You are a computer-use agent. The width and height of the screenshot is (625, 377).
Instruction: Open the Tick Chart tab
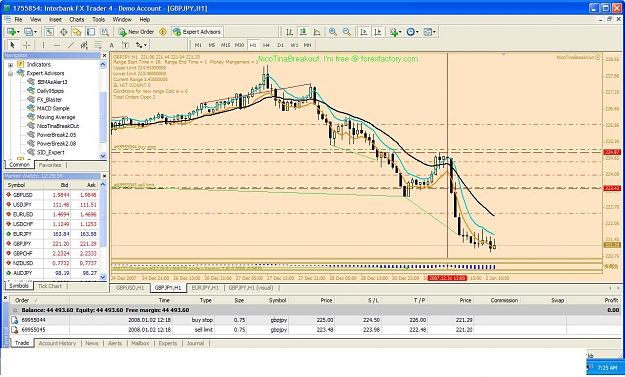point(49,286)
